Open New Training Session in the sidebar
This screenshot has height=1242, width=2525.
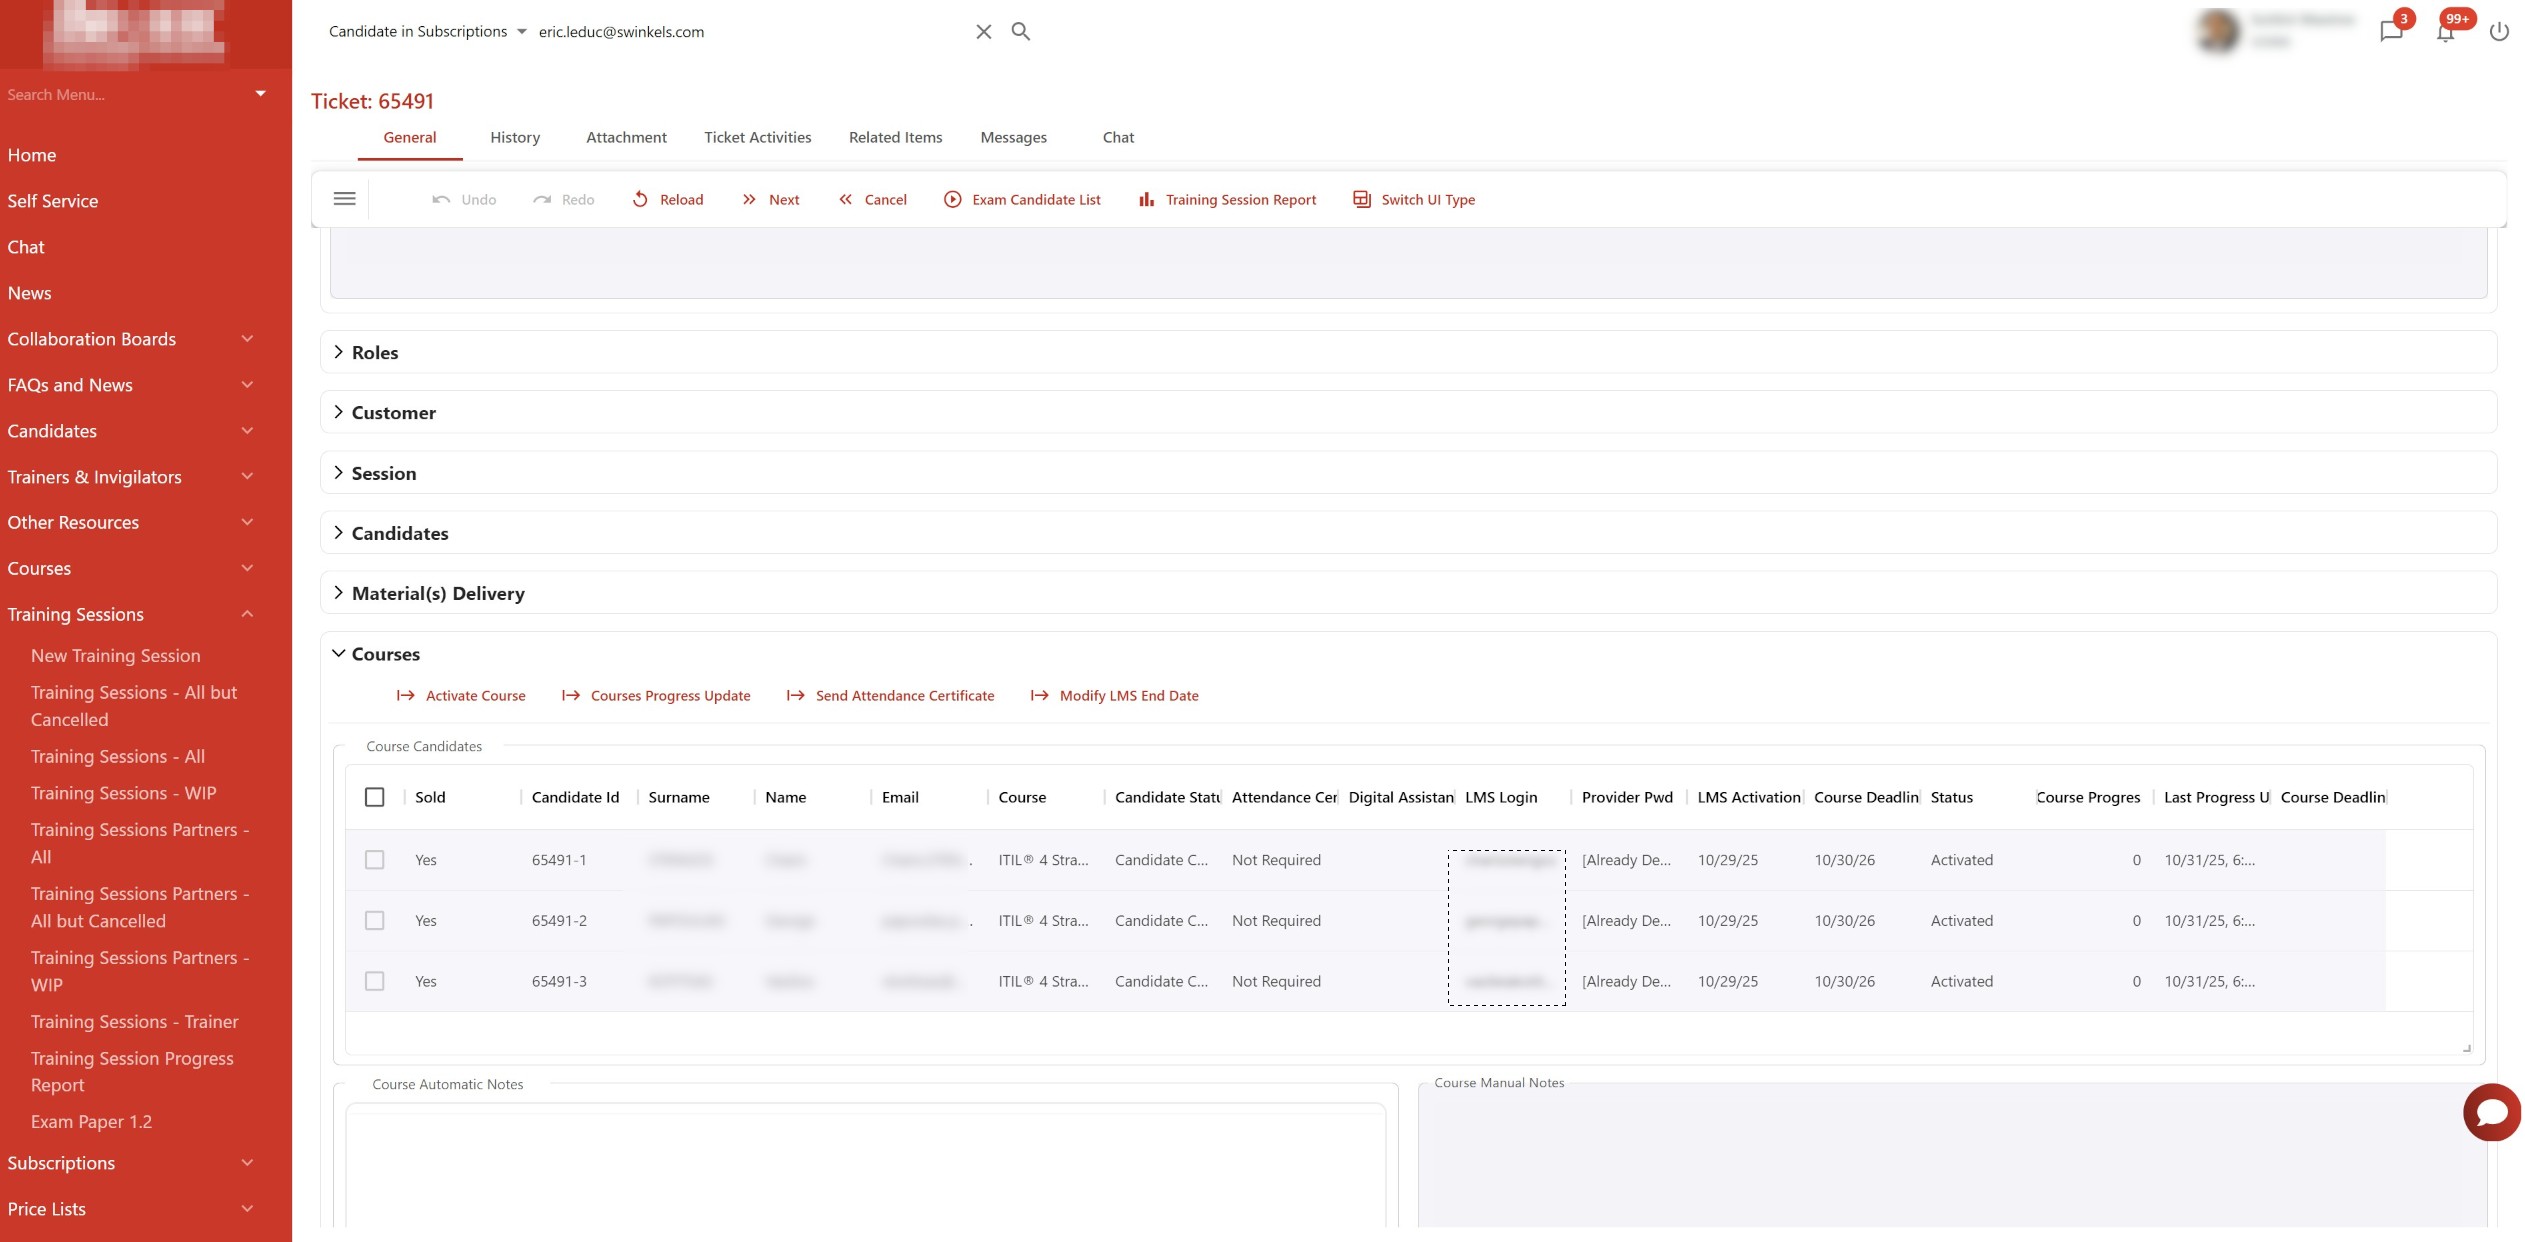click(x=115, y=655)
